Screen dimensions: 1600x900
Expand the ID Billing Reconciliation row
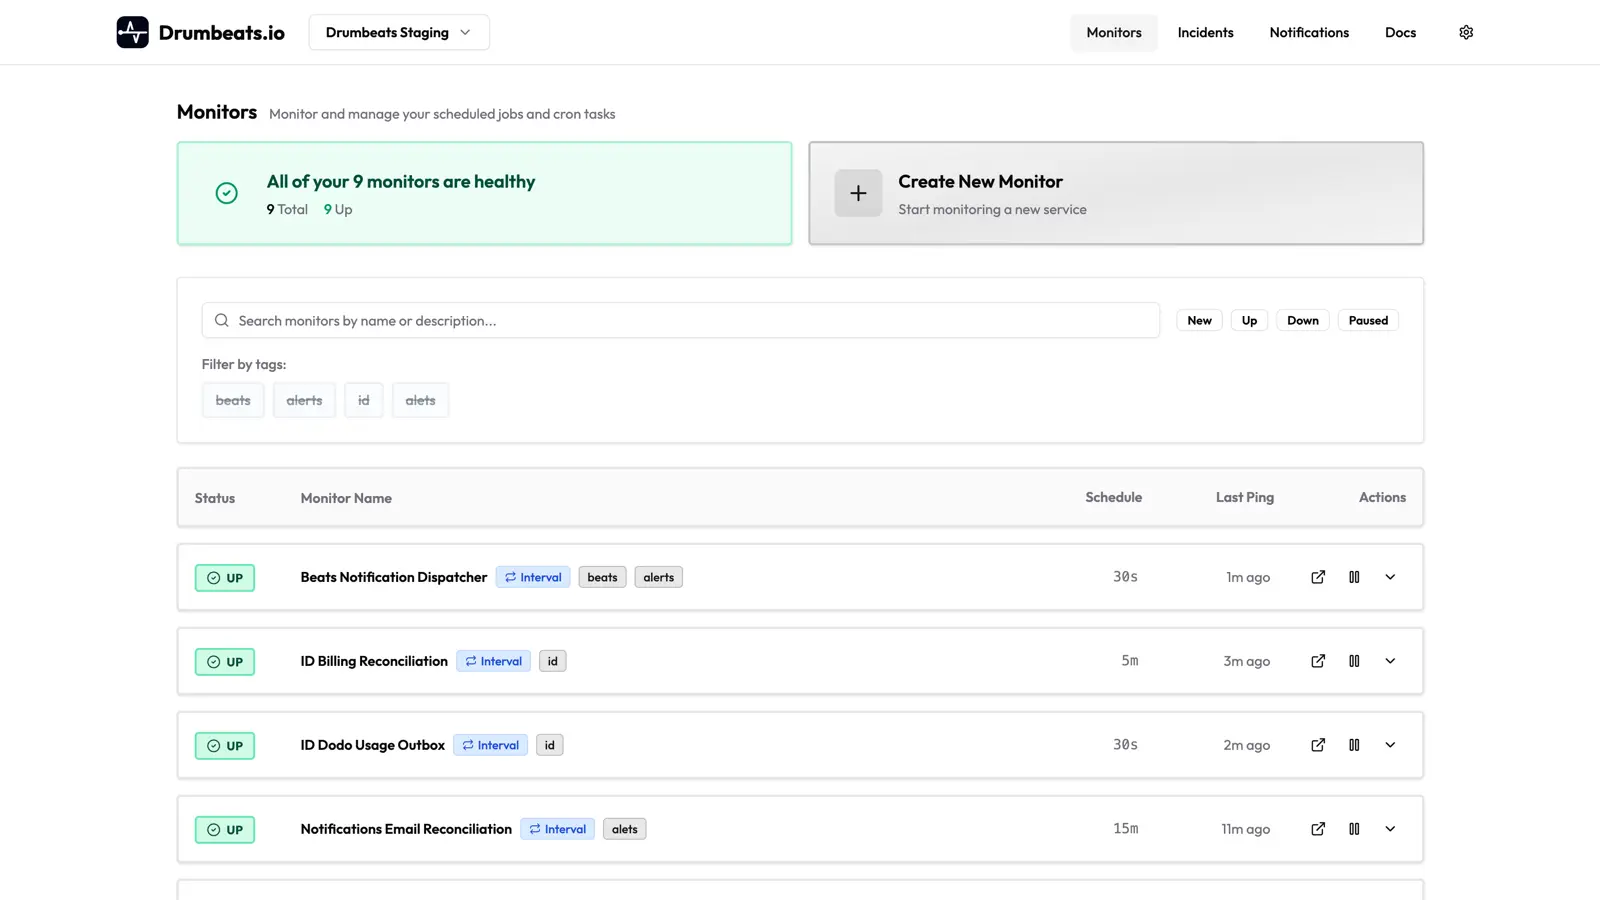coord(1390,661)
